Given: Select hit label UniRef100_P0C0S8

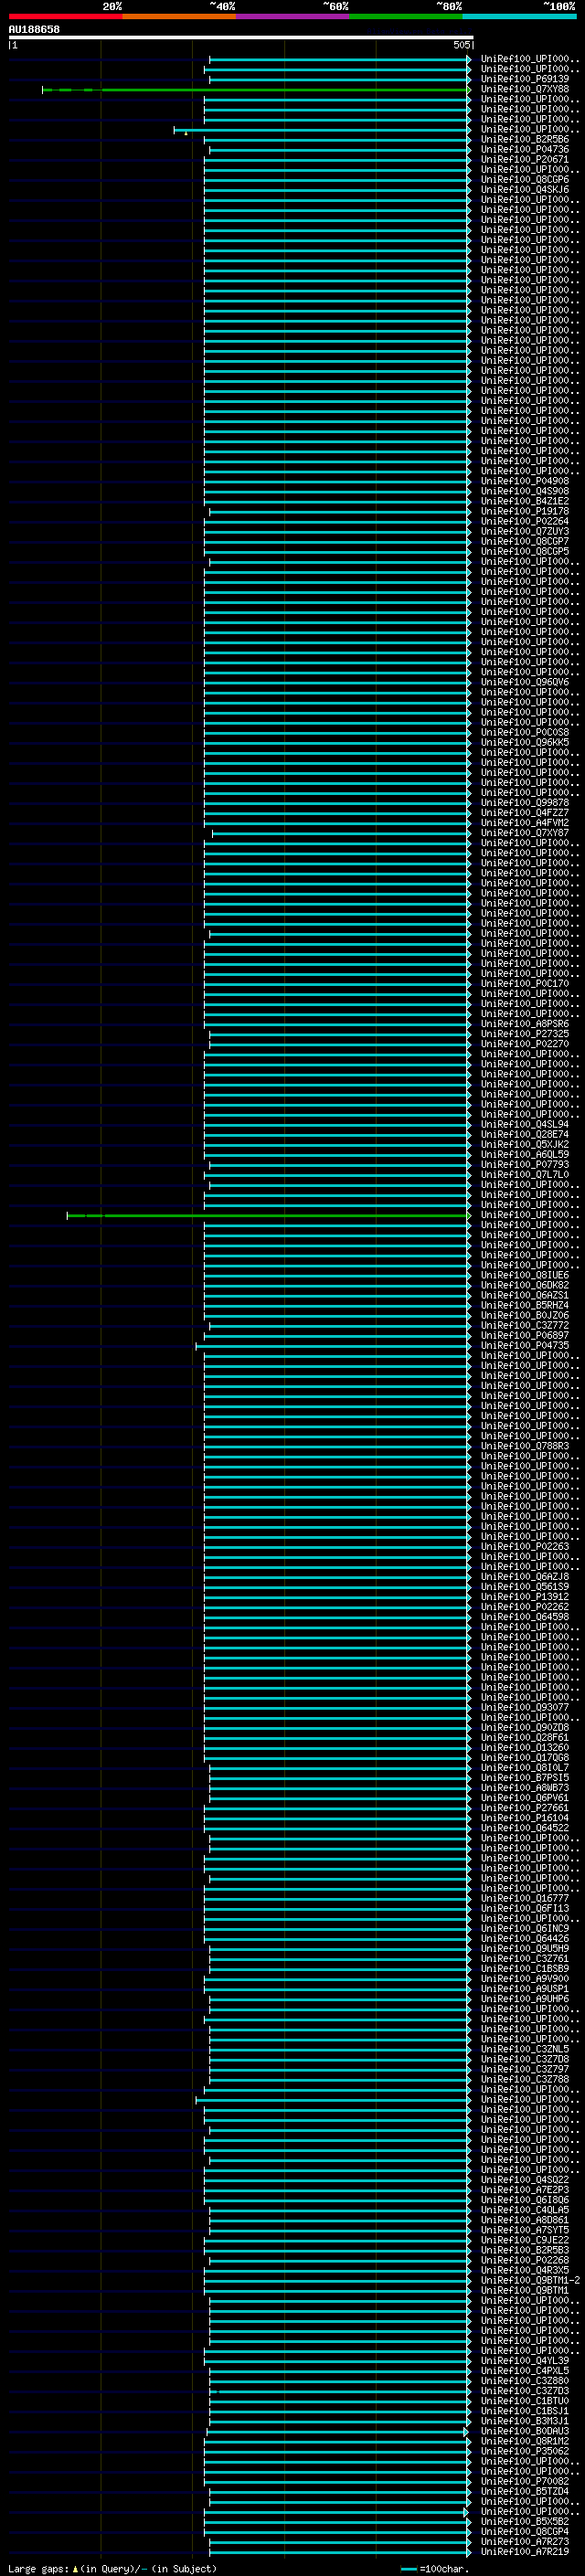Looking at the screenshot, I should 525,732.
